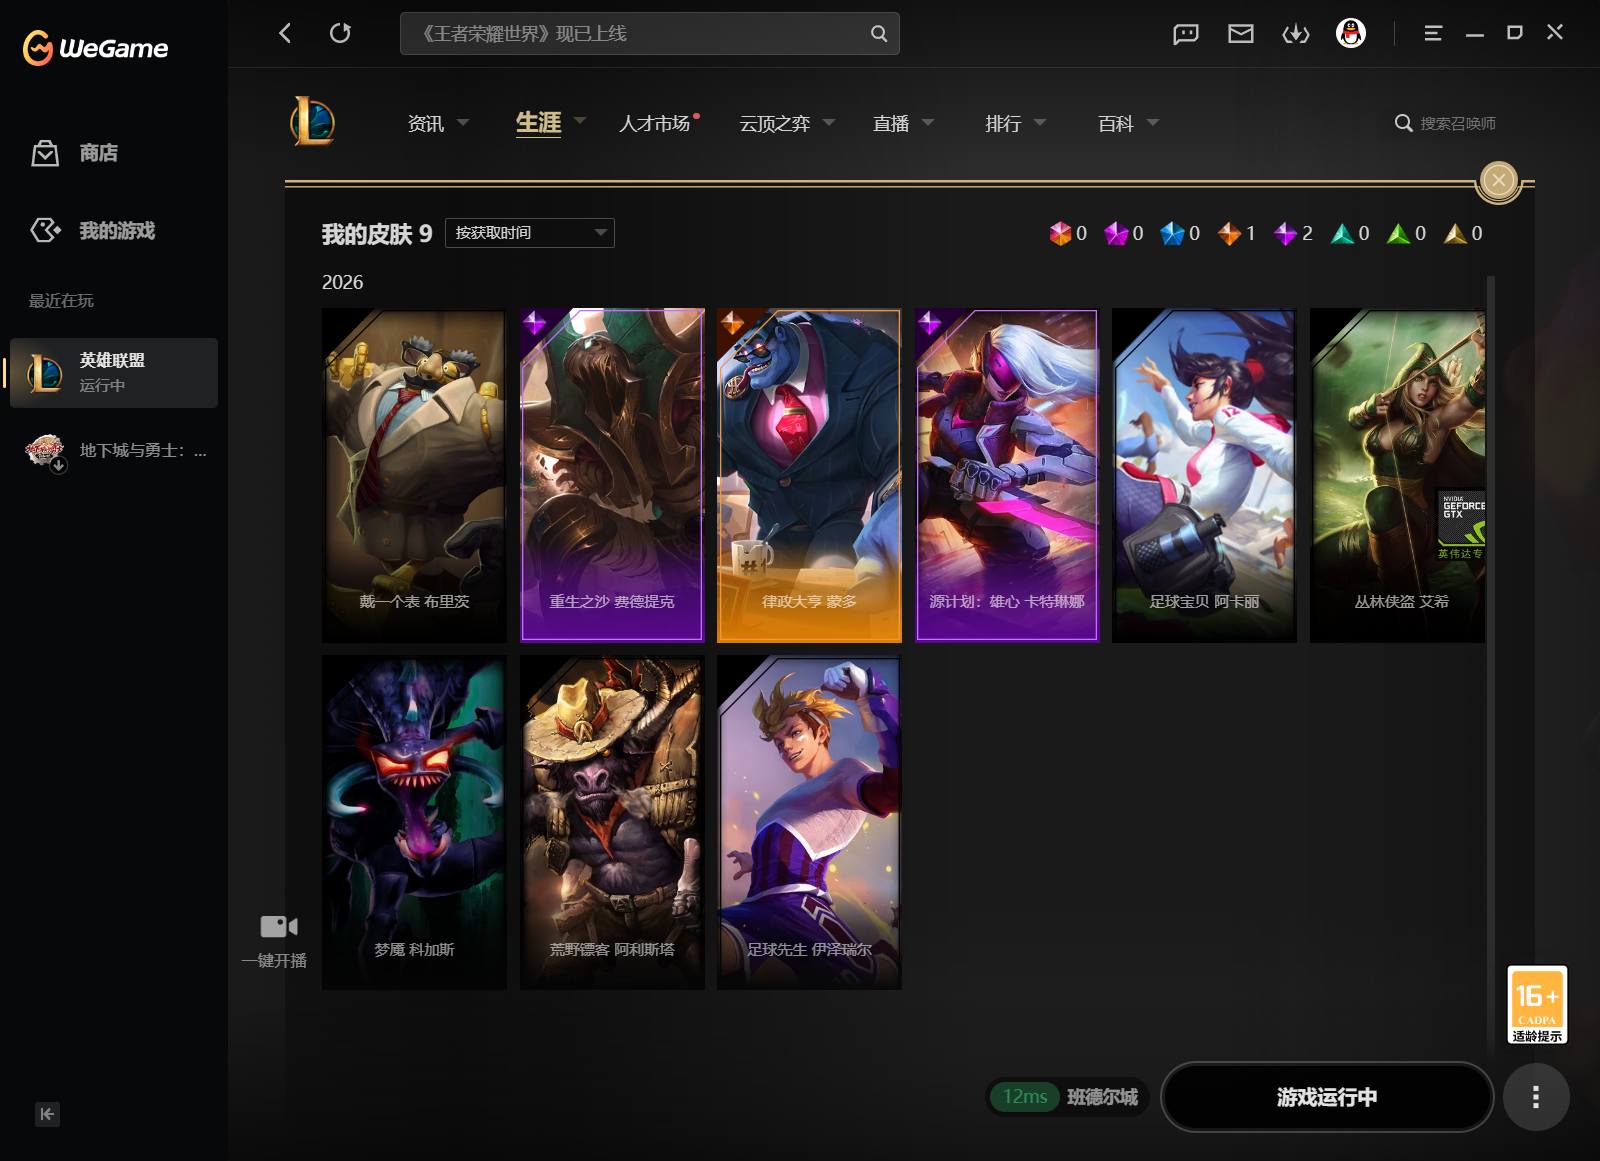The height and width of the screenshot is (1161, 1600).
Task: Select 英雄联盟 运行中 in recent games
Action: pos(114,372)
